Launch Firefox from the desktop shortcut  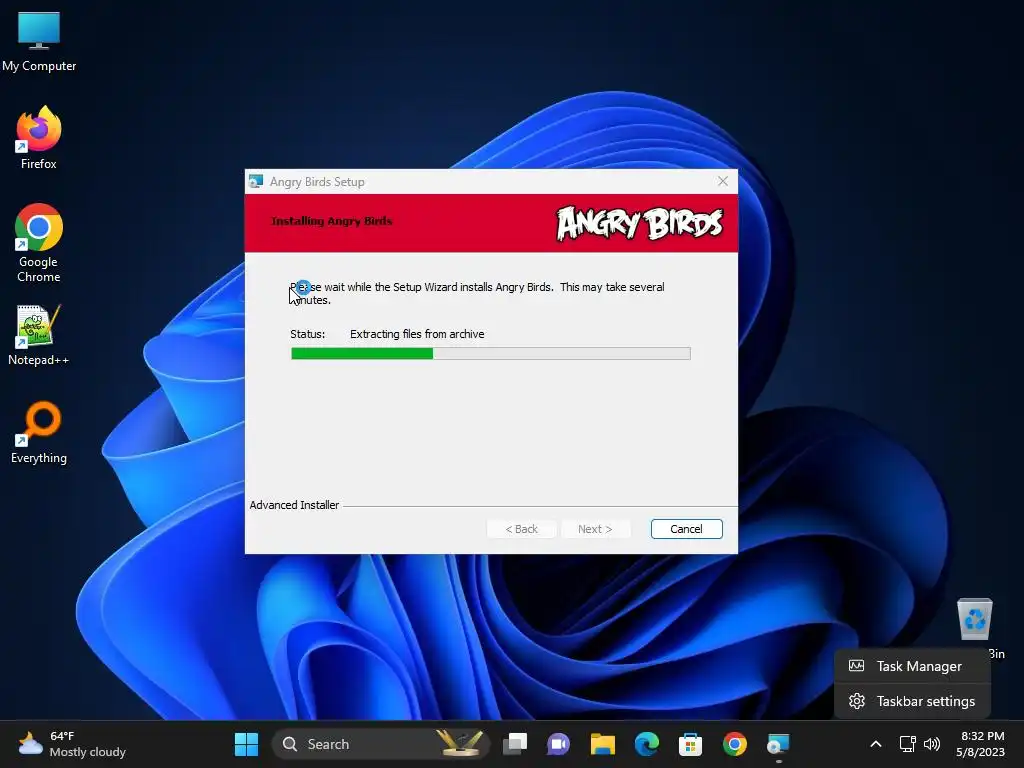point(39,138)
